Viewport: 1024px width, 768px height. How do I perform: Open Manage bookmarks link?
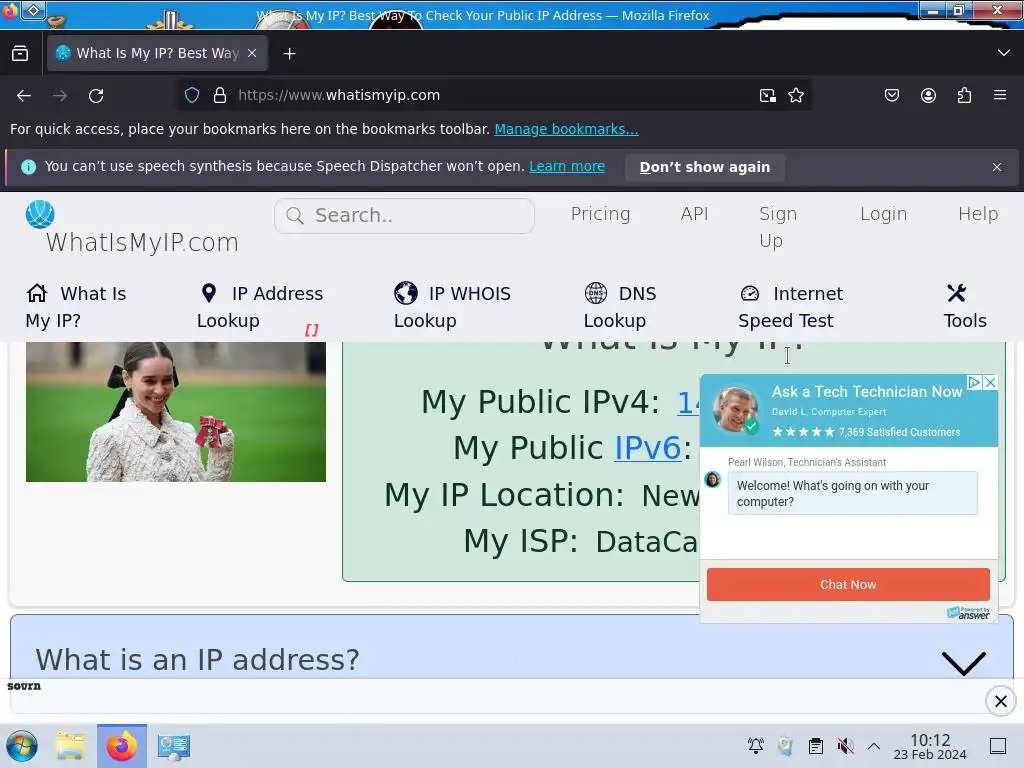566,129
